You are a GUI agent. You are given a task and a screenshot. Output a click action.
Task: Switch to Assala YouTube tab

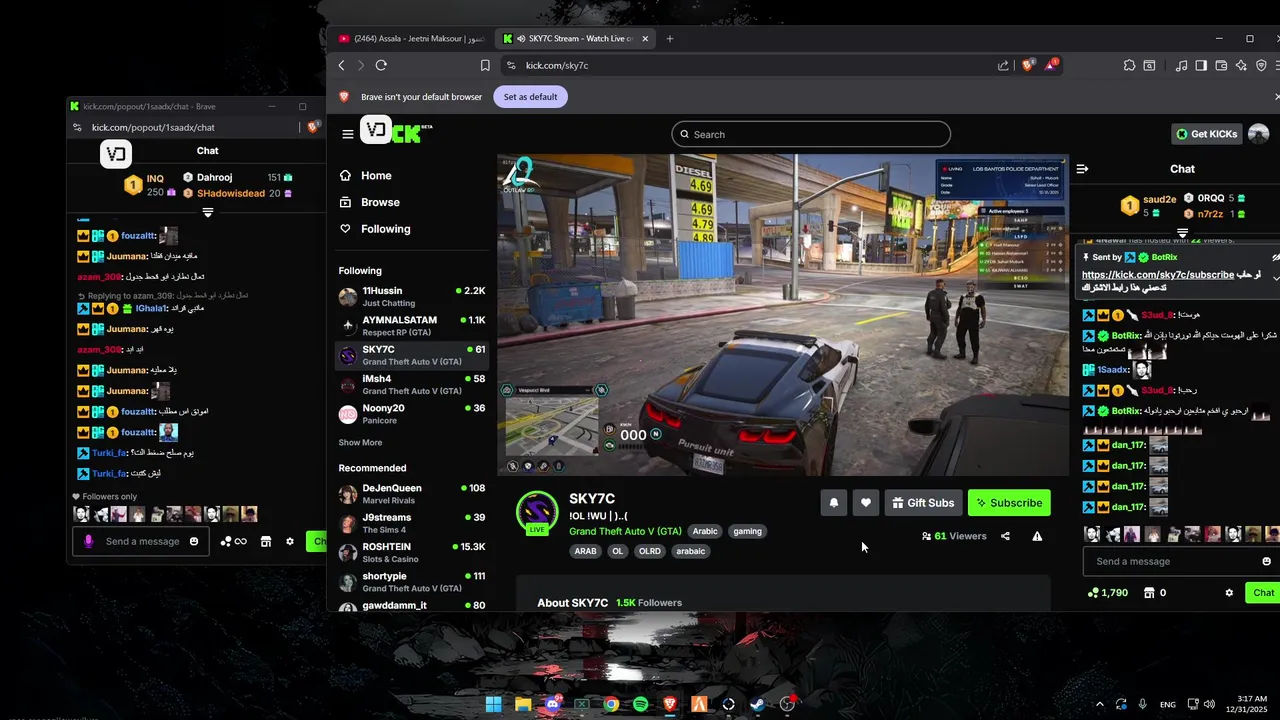pos(411,39)
